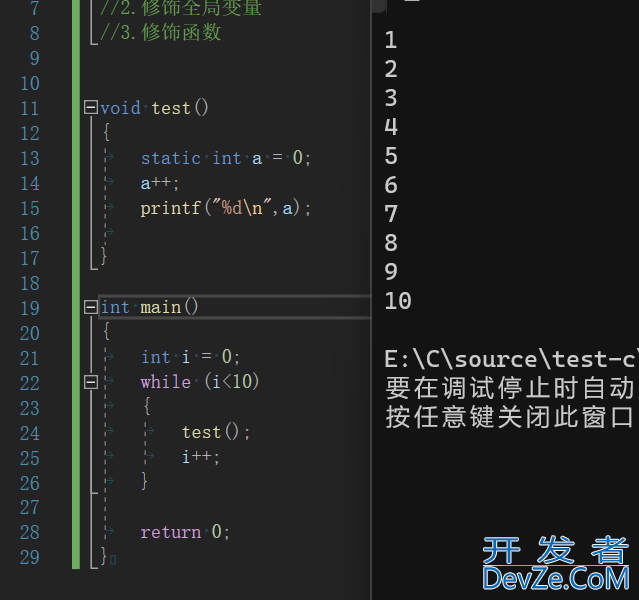This screenshot has width=639, height=600.
Task: Click output value 1 in console
Action: (391, 40)
